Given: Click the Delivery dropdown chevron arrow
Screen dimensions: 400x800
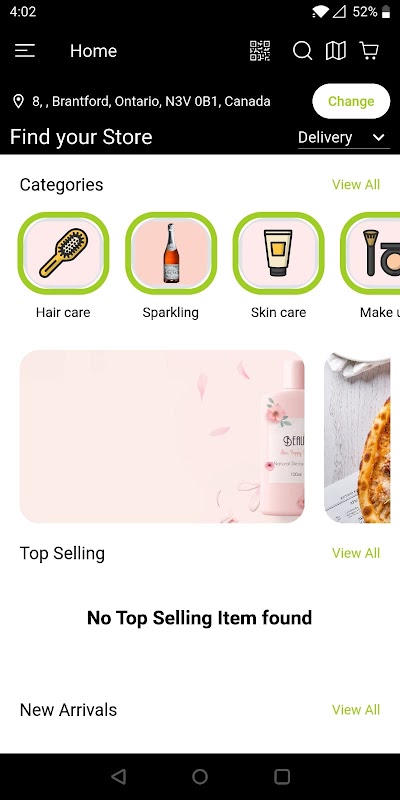Looking at the screenshot, I should [x=379, y=137].
